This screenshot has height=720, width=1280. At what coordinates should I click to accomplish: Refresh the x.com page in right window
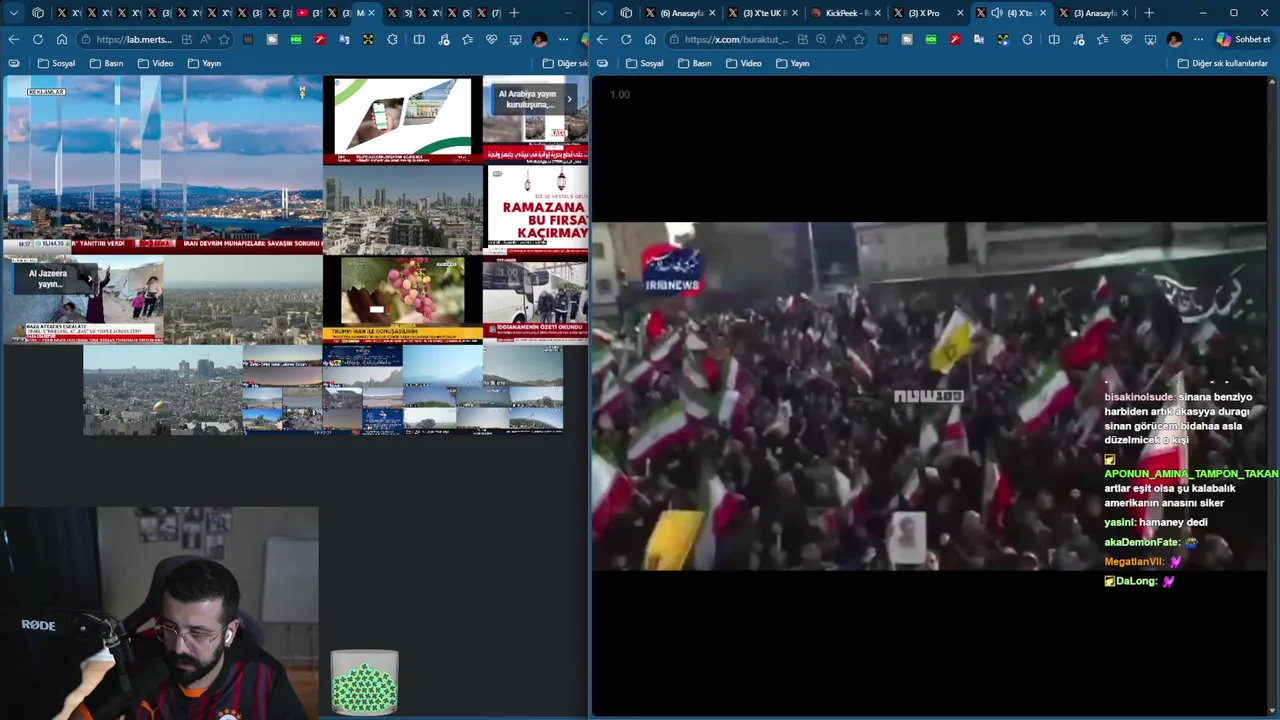(626, 39)
